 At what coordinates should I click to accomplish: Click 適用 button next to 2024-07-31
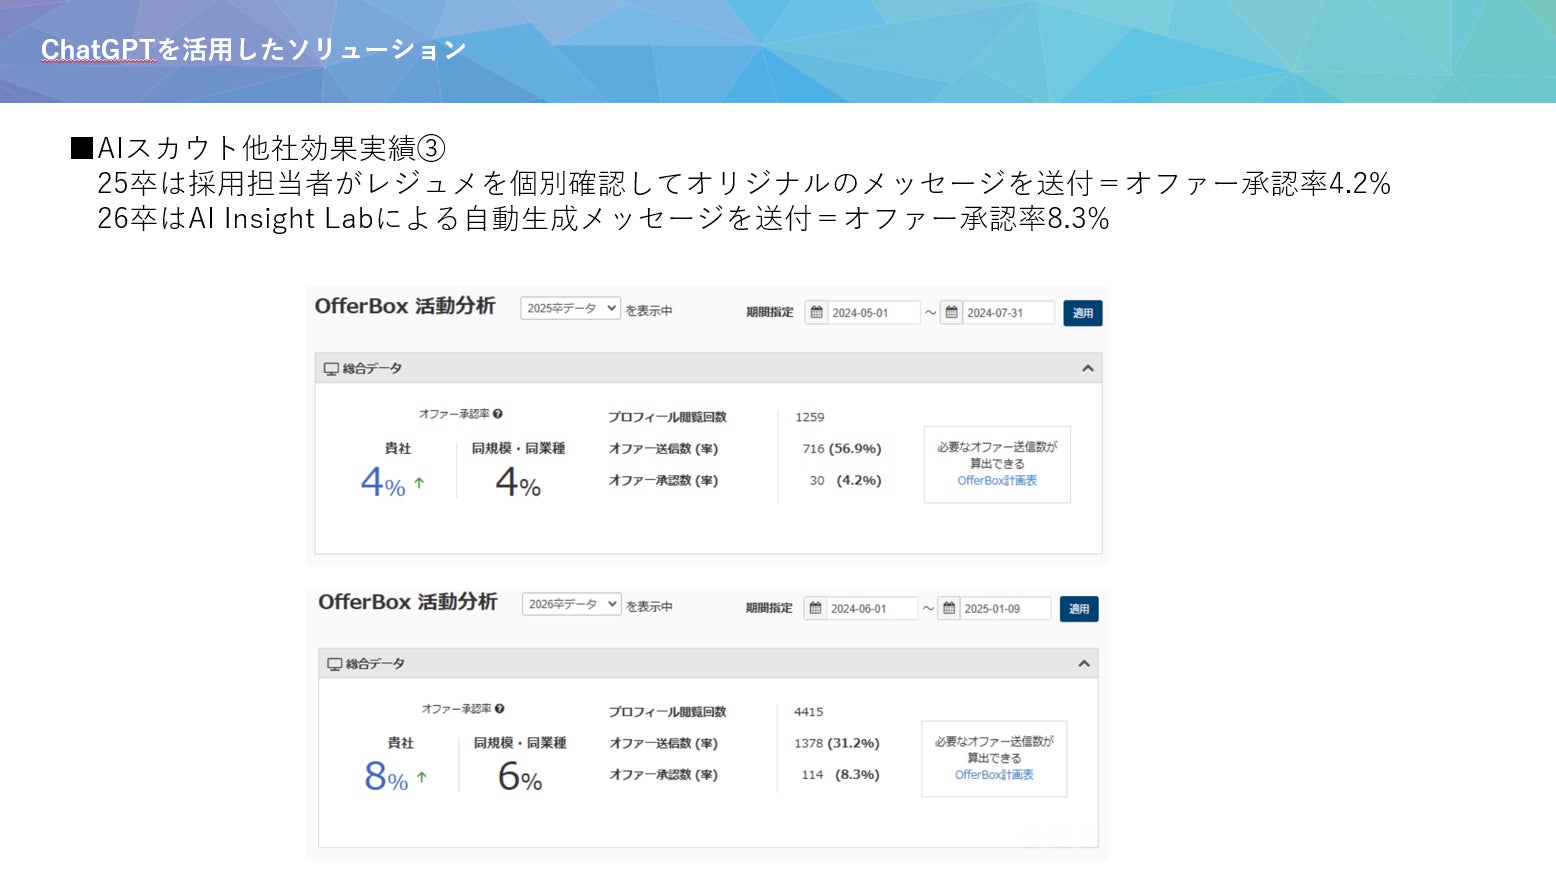(x=1083, y=313)
